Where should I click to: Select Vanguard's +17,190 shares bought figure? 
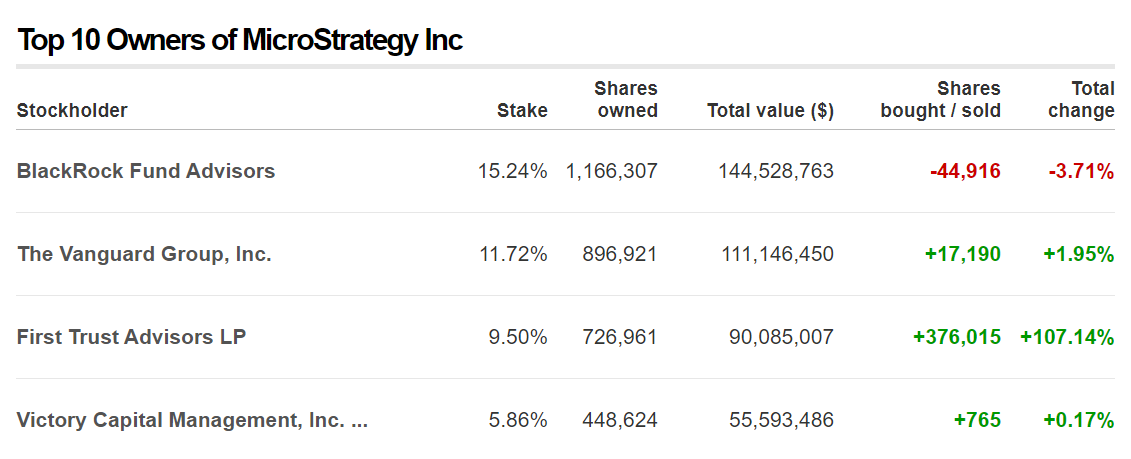(x=964, y=254)
